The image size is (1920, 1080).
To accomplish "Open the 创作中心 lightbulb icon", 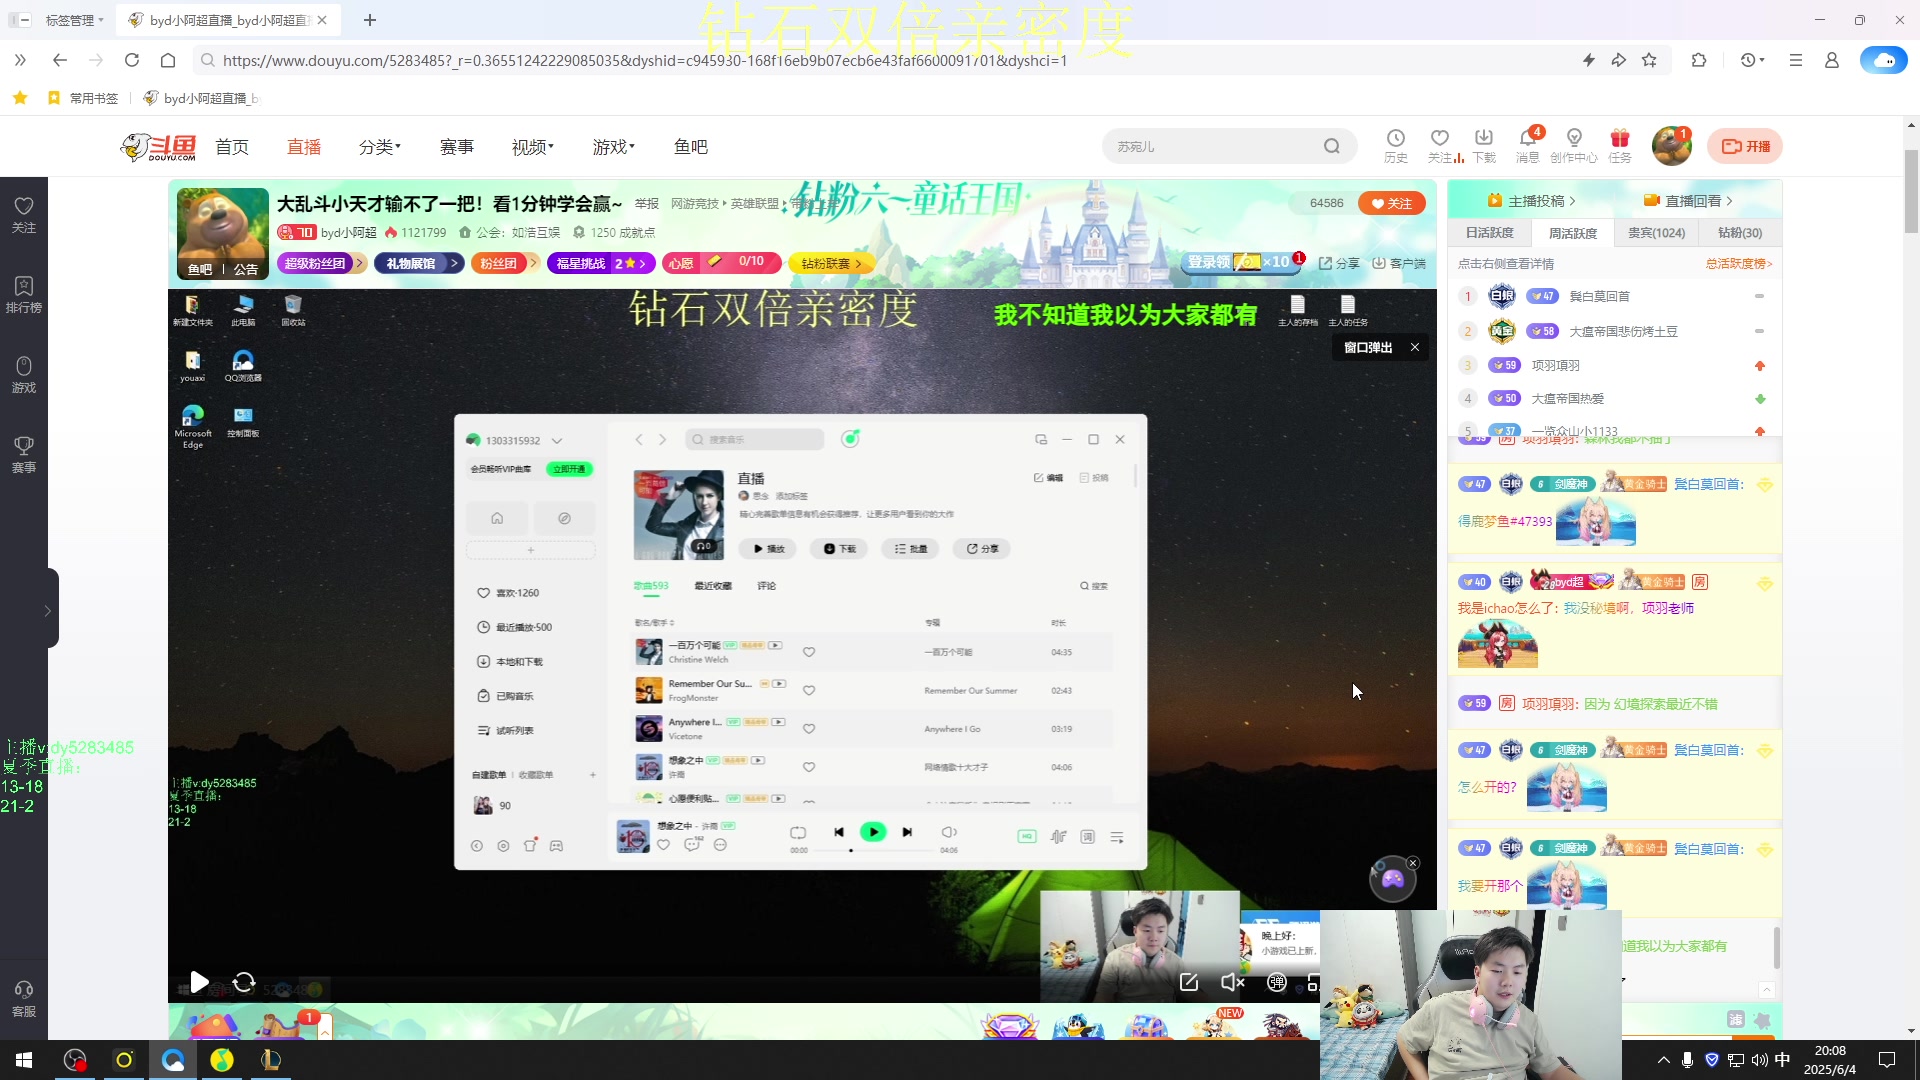I will click(x=1574, y=146).
